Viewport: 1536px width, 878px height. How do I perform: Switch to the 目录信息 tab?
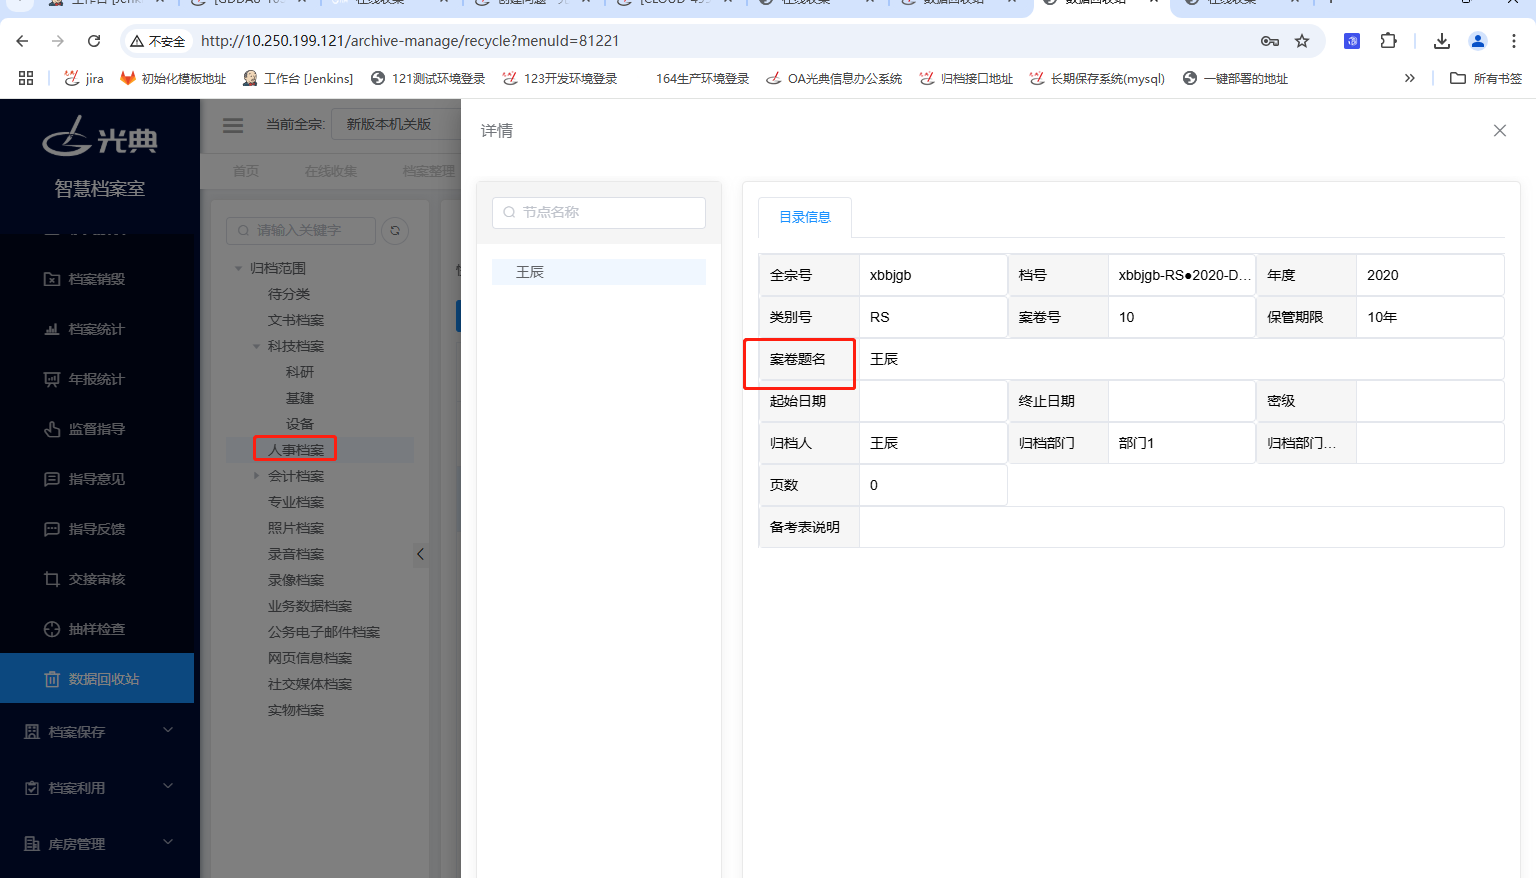tap(805, 217)
